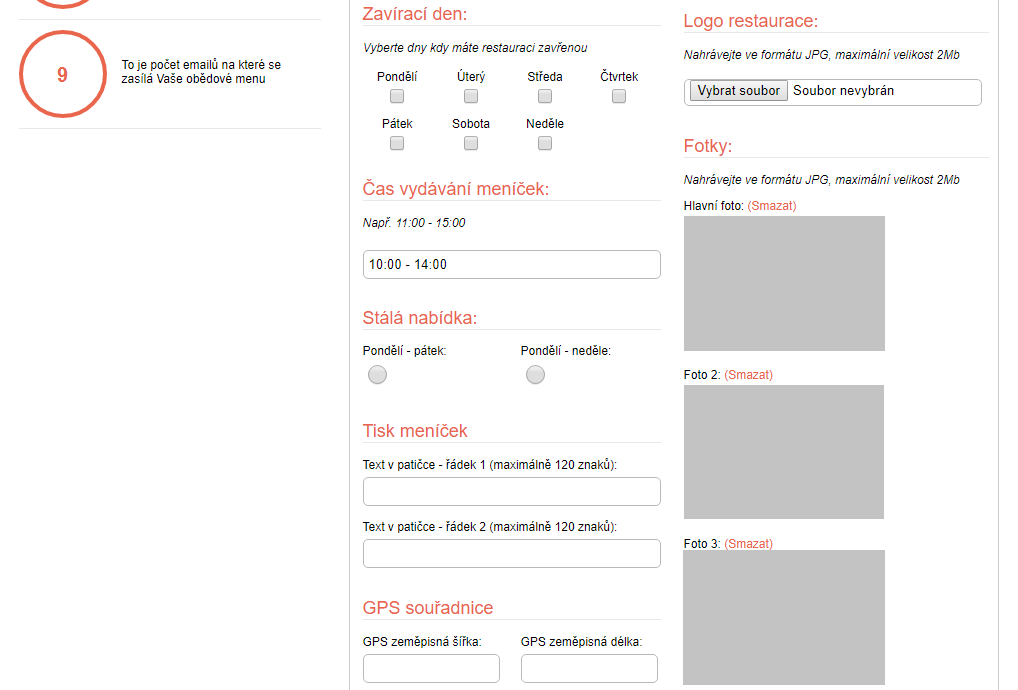The height and width of the screenshot is (690, 1018).
Task: Toggle the Pátek checkbox
Action: point(397,144)
